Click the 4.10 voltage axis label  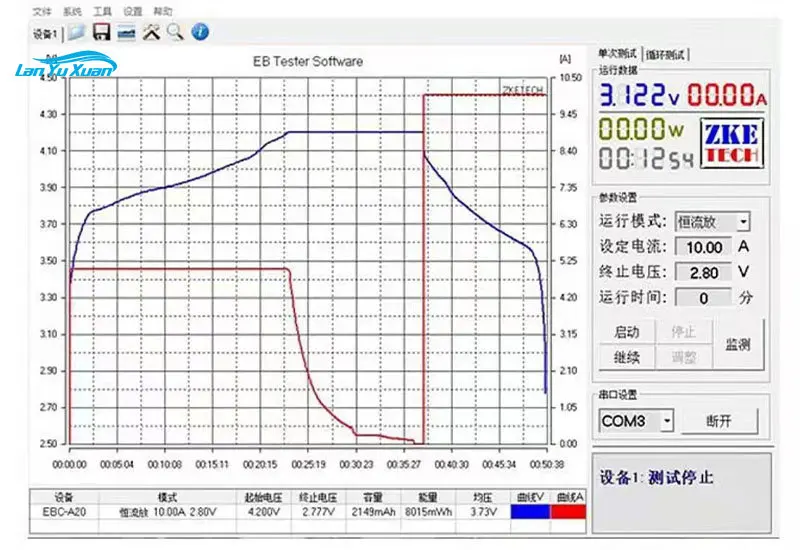pyautogui.click(x=48, y=151)
